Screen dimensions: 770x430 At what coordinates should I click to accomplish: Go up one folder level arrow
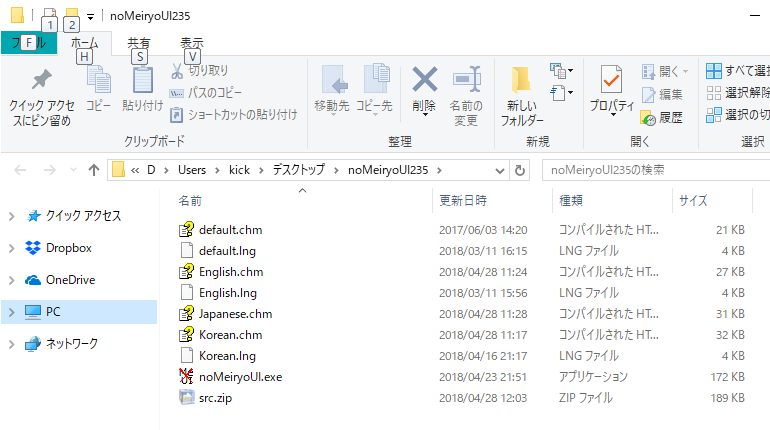tap(94, 170)
